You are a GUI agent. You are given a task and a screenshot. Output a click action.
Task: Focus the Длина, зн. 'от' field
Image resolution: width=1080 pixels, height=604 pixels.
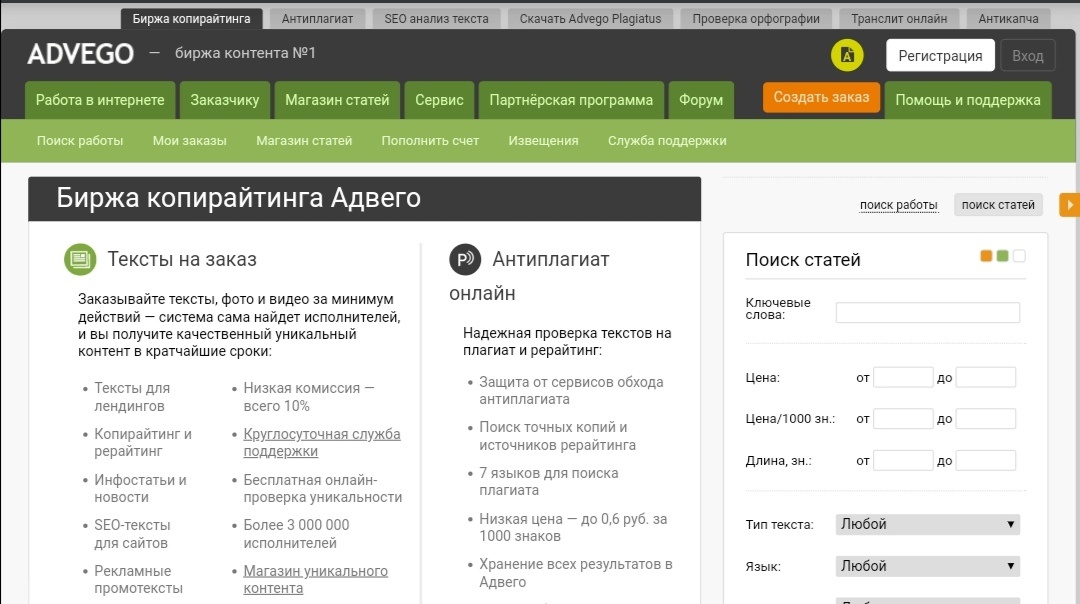(x=903, y=460)
